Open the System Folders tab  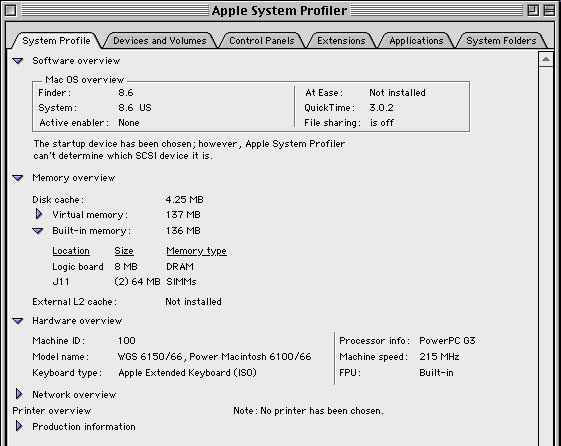501,41
